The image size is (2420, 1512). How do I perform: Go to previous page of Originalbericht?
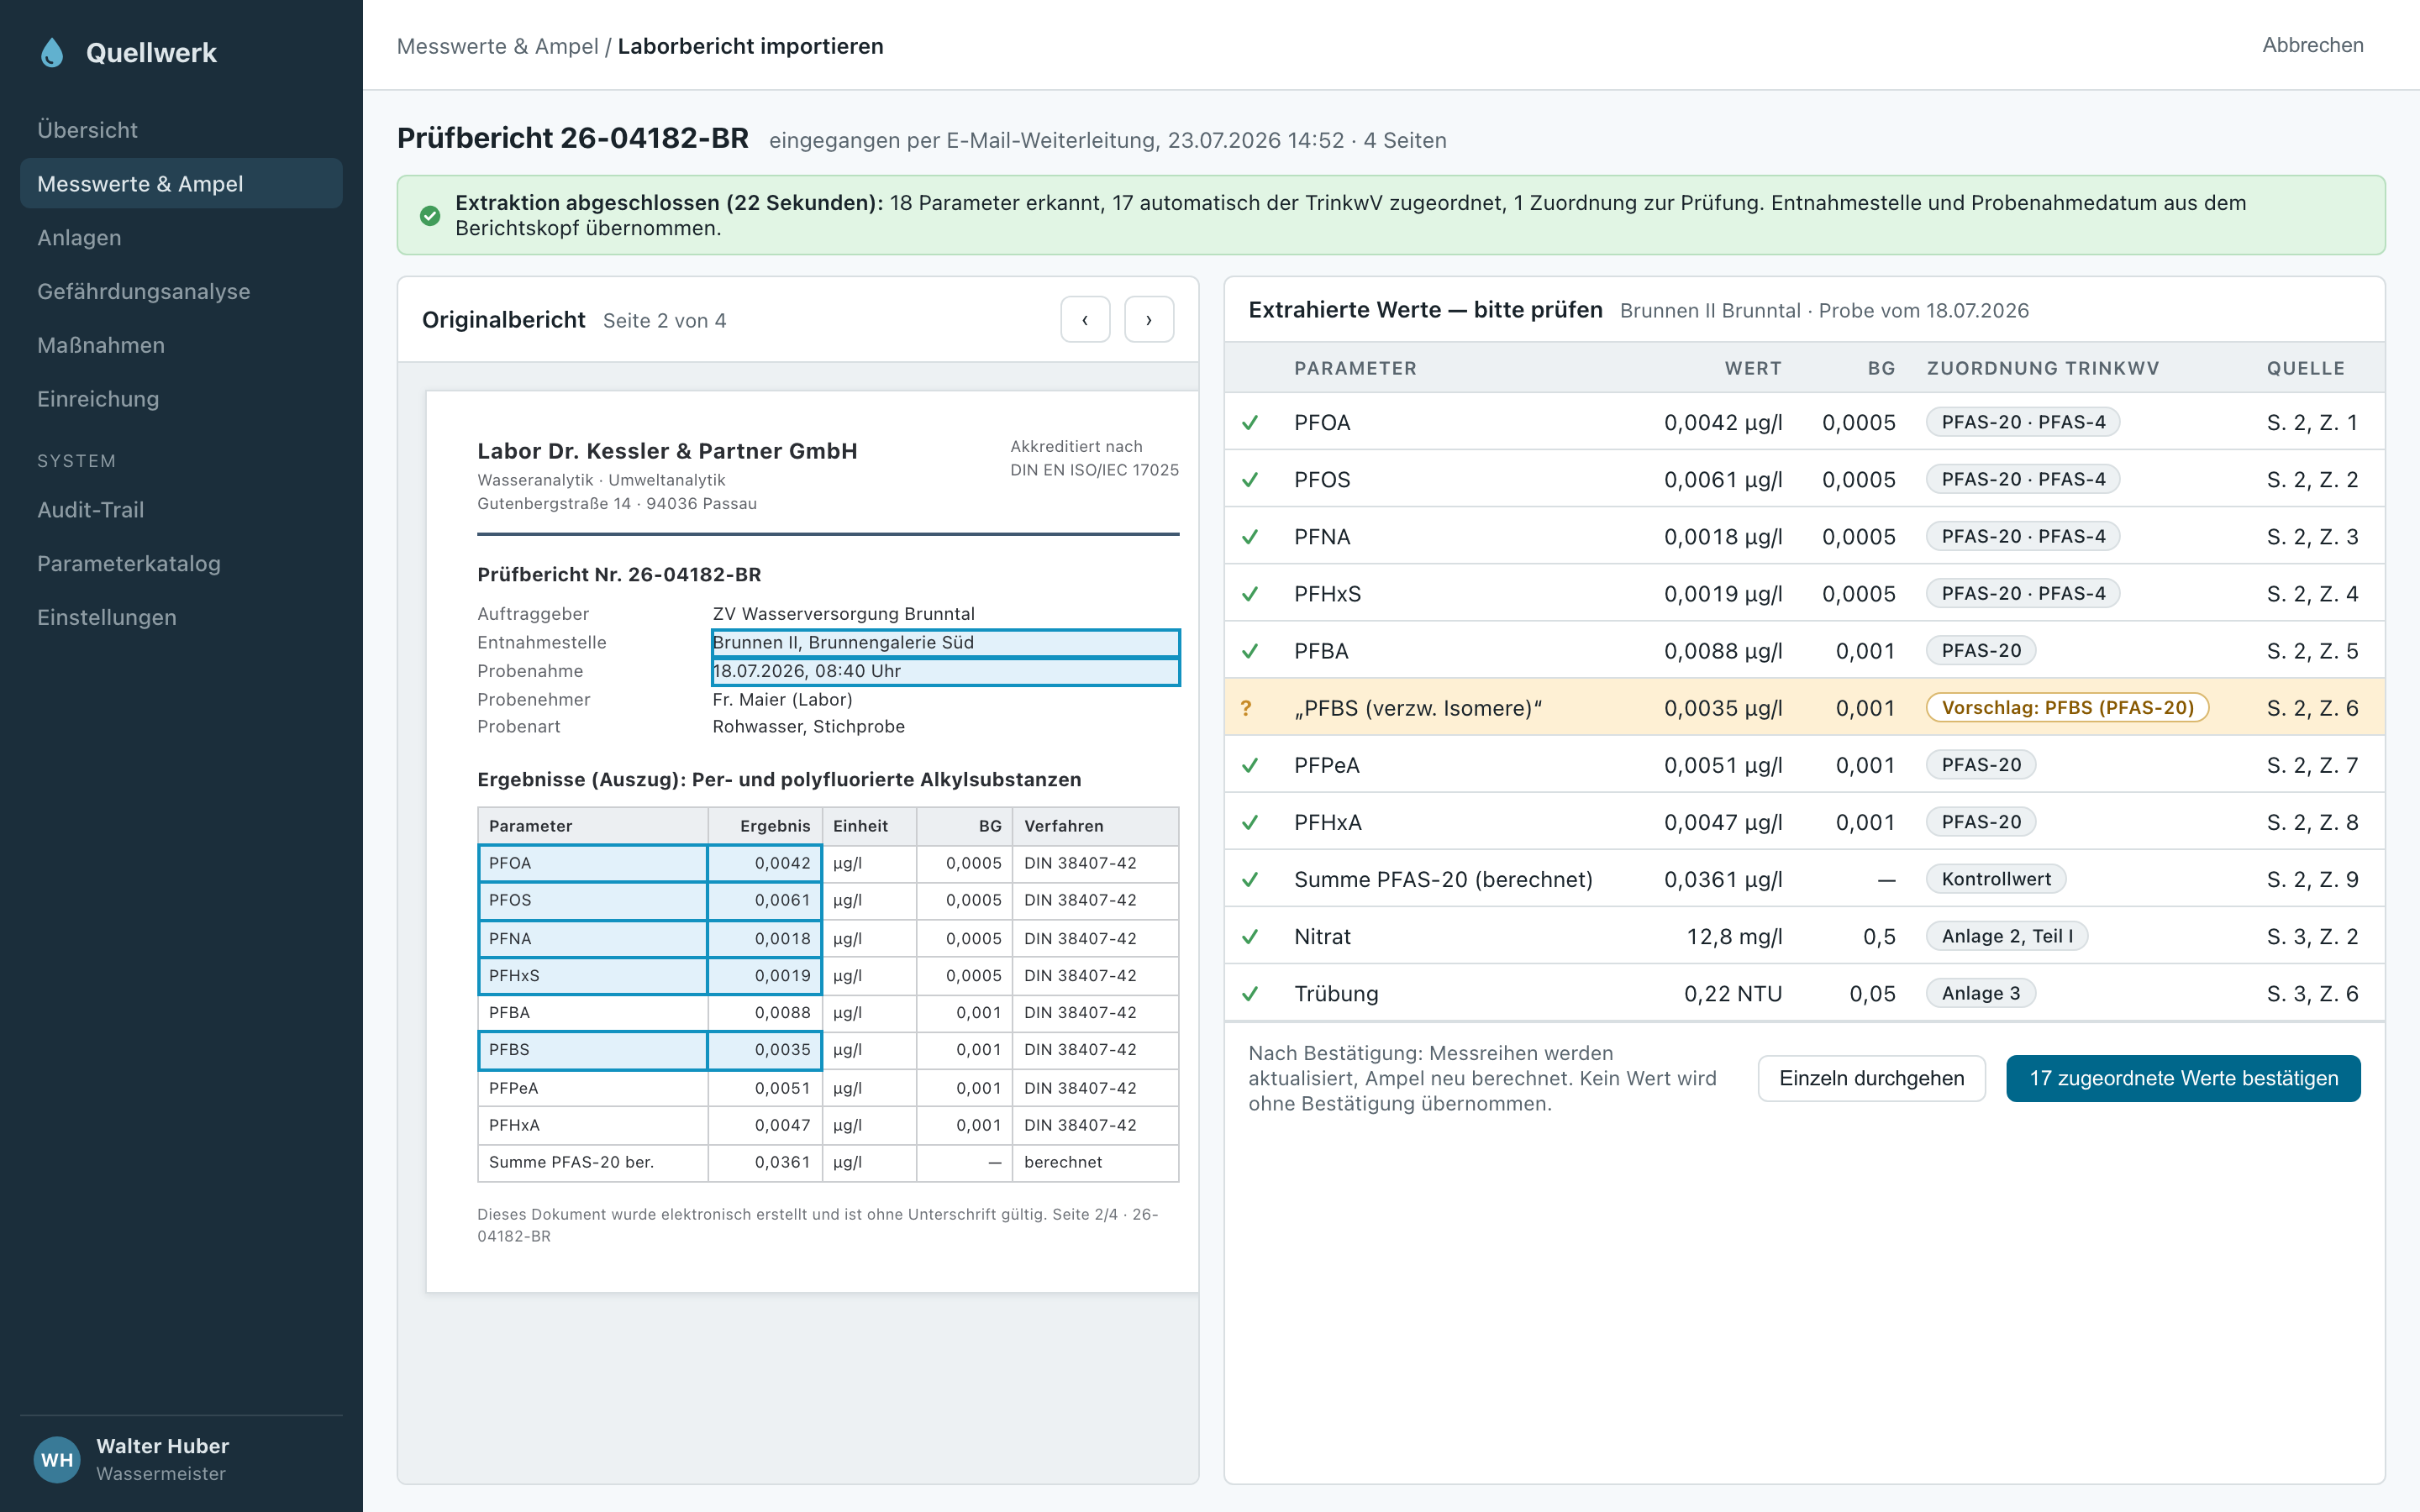tap(1085, 320)
